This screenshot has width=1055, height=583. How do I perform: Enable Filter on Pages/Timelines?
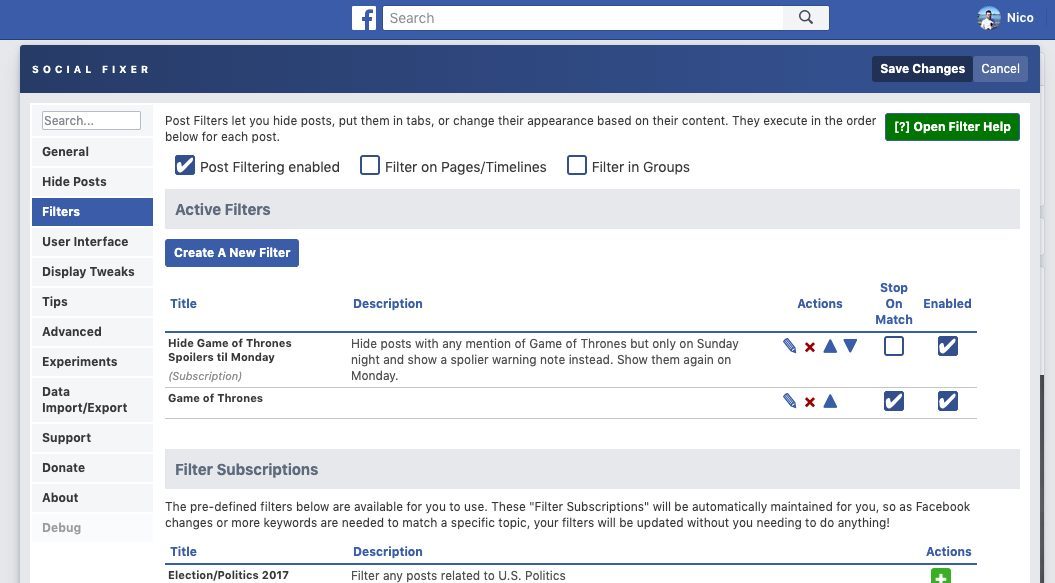click(369, 166)
